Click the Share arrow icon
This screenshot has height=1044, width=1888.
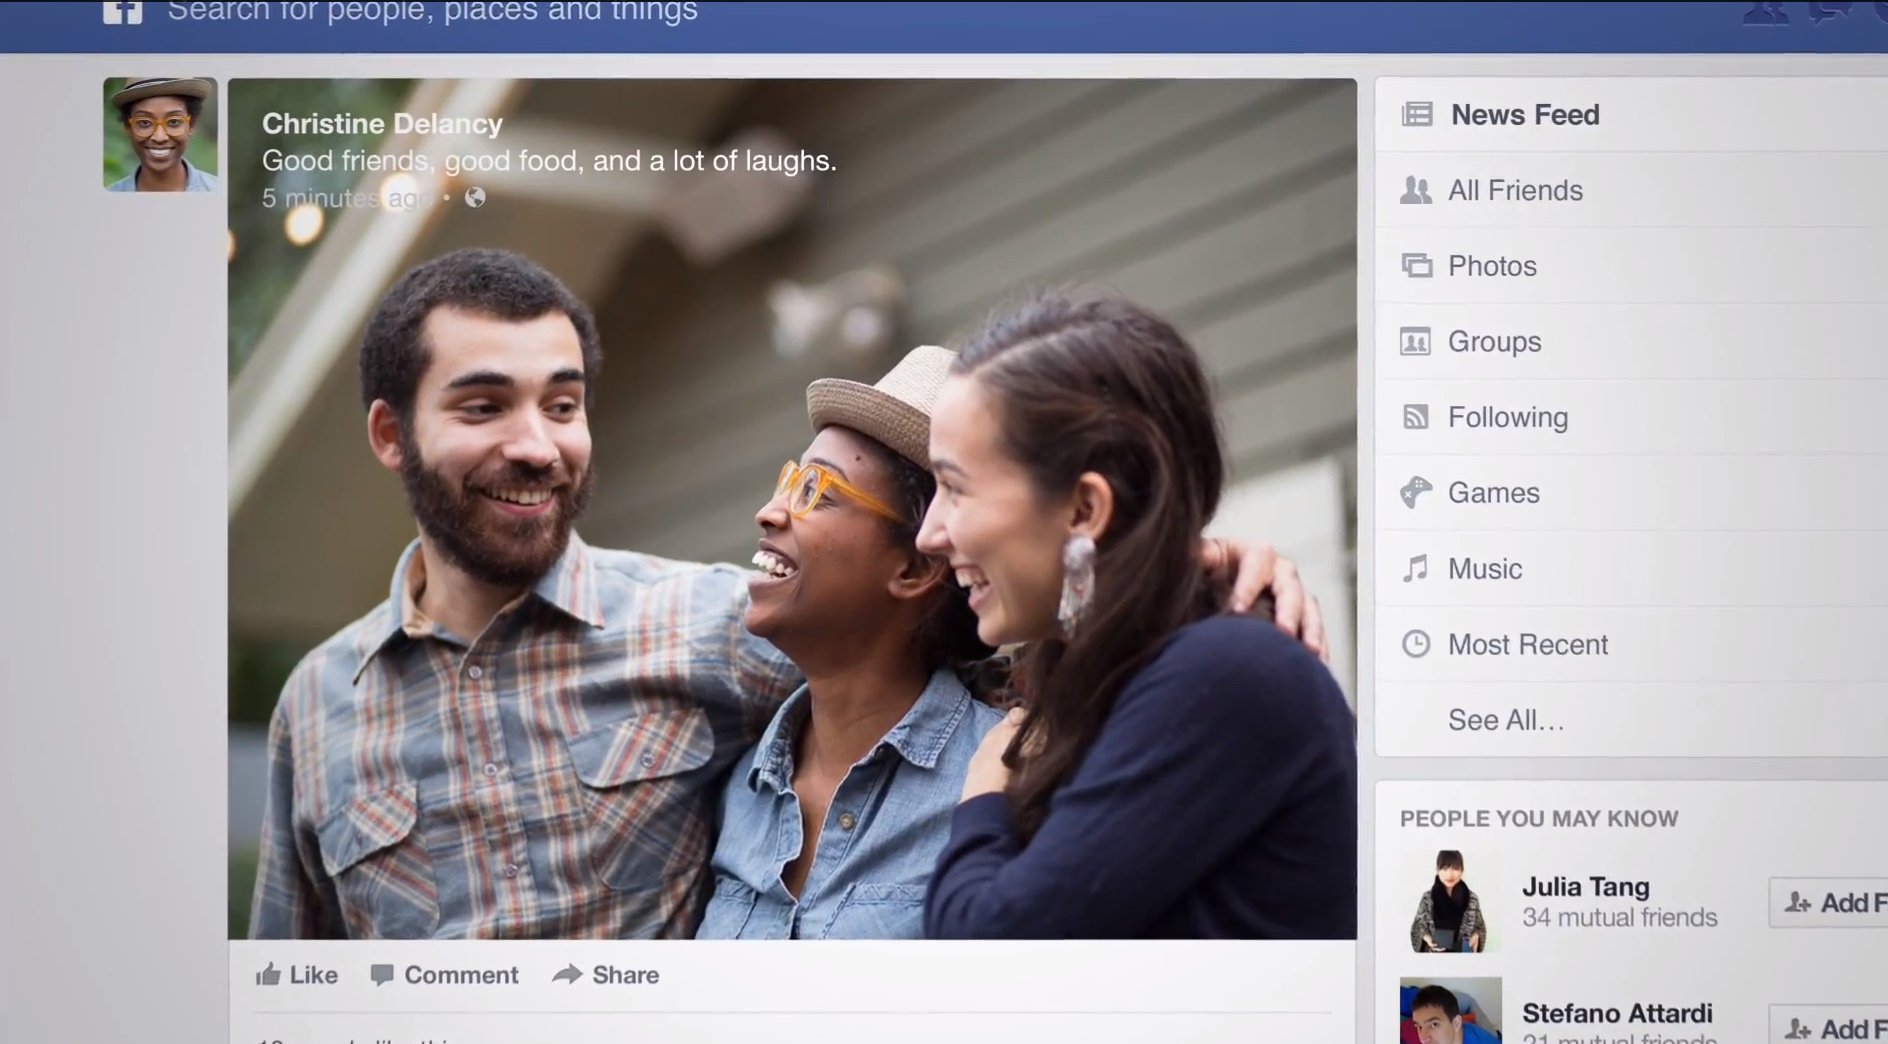[567, 974]
